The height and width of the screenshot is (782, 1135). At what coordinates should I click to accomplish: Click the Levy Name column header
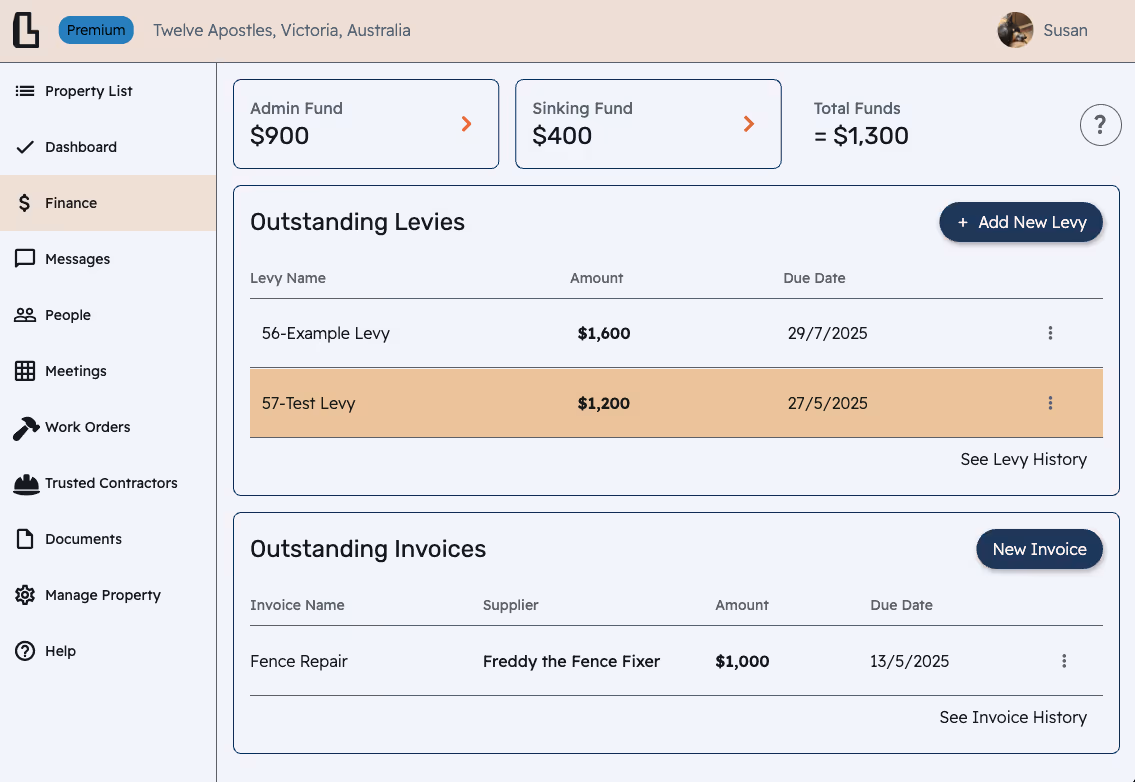click(x=288, y=278)
